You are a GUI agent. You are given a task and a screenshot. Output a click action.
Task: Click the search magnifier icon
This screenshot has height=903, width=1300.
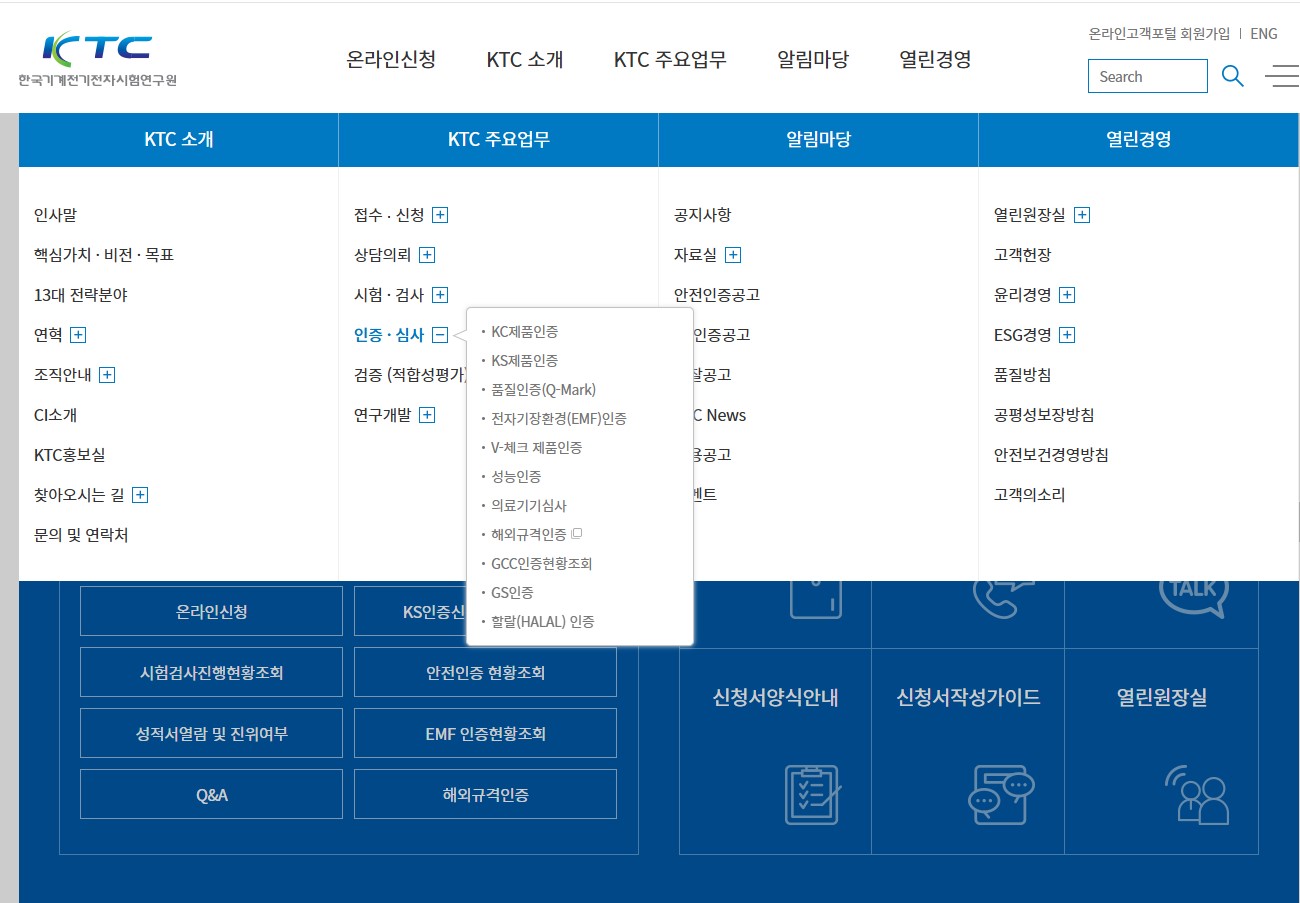click(x=1233, y=76)
